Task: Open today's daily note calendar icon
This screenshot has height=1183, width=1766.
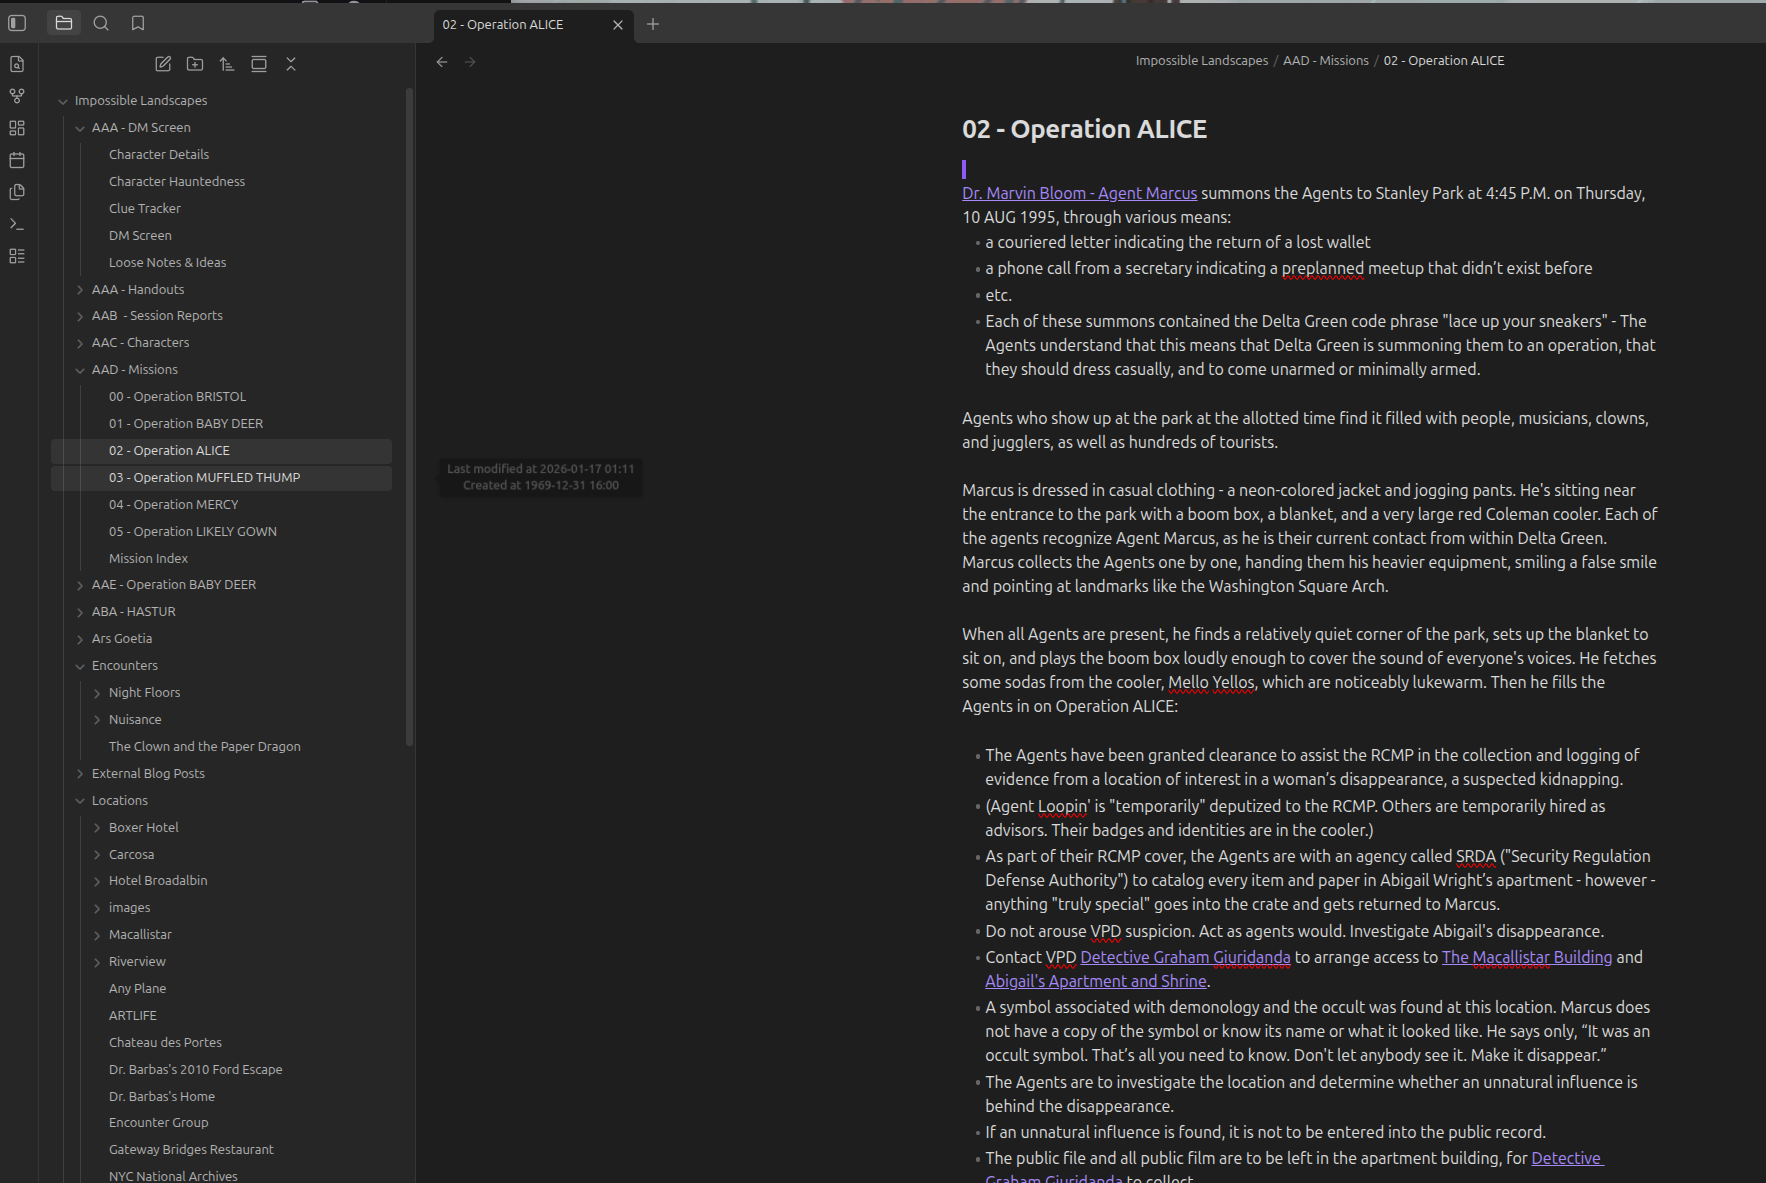Action: tap(17, 160)
